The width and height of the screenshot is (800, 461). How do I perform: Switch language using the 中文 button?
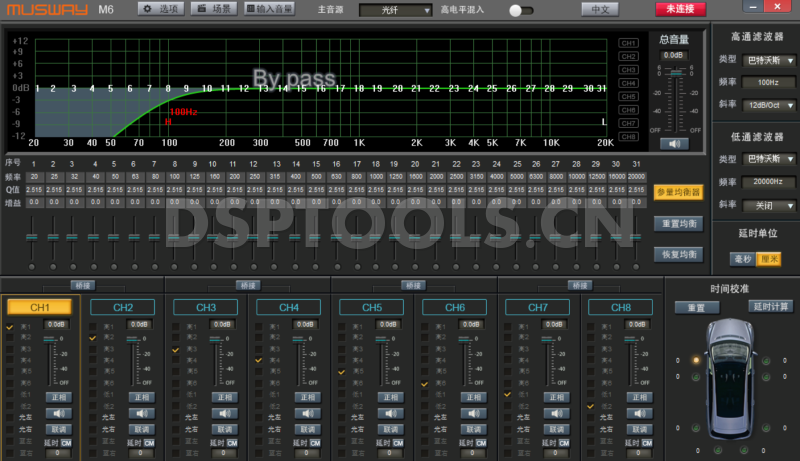click(x=600, y=9)
